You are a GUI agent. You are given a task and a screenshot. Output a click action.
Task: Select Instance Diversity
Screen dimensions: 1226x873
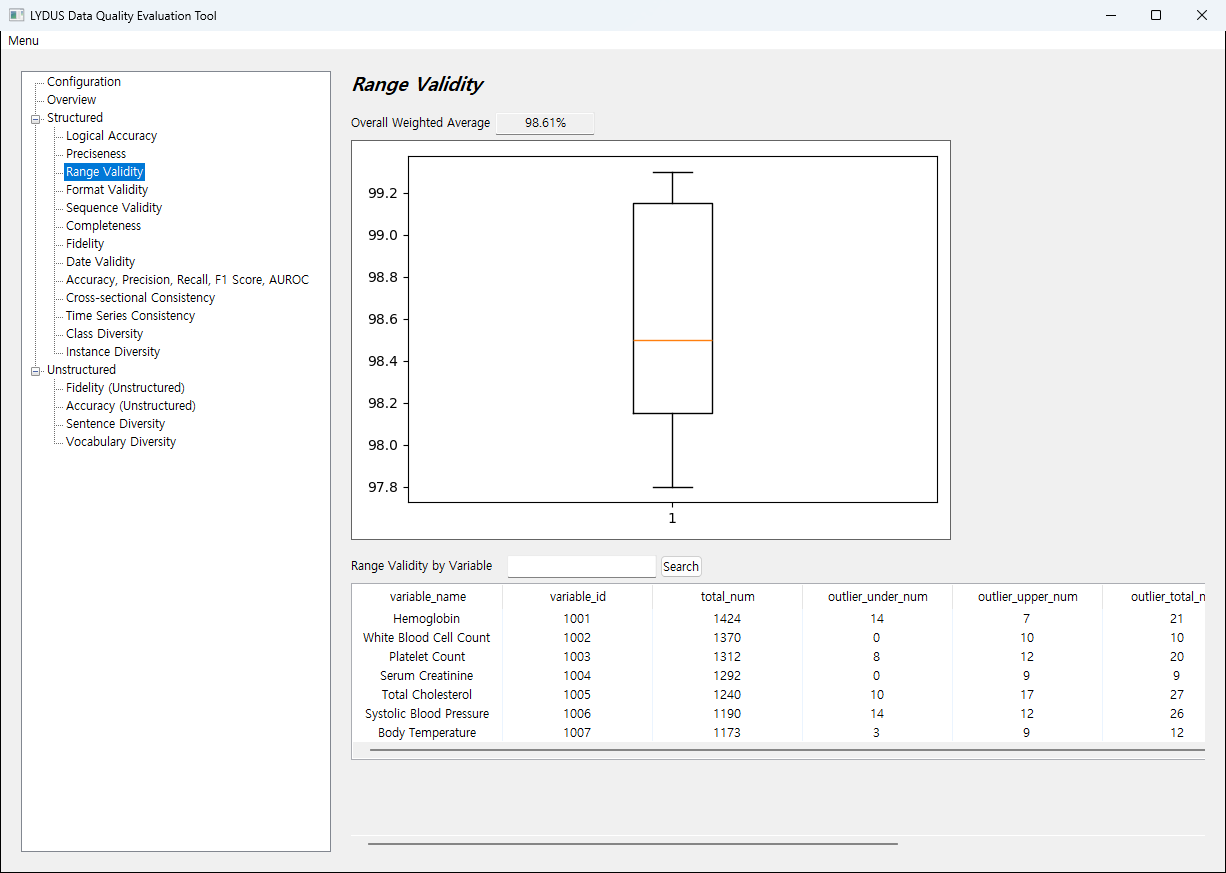tap(113, 352)
